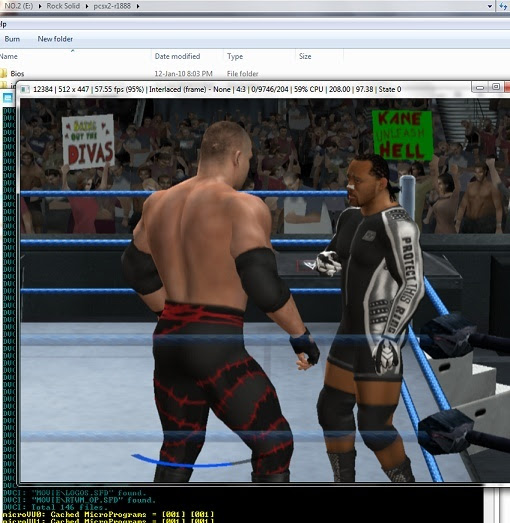Sort by the Type column header

pos(235,56)
